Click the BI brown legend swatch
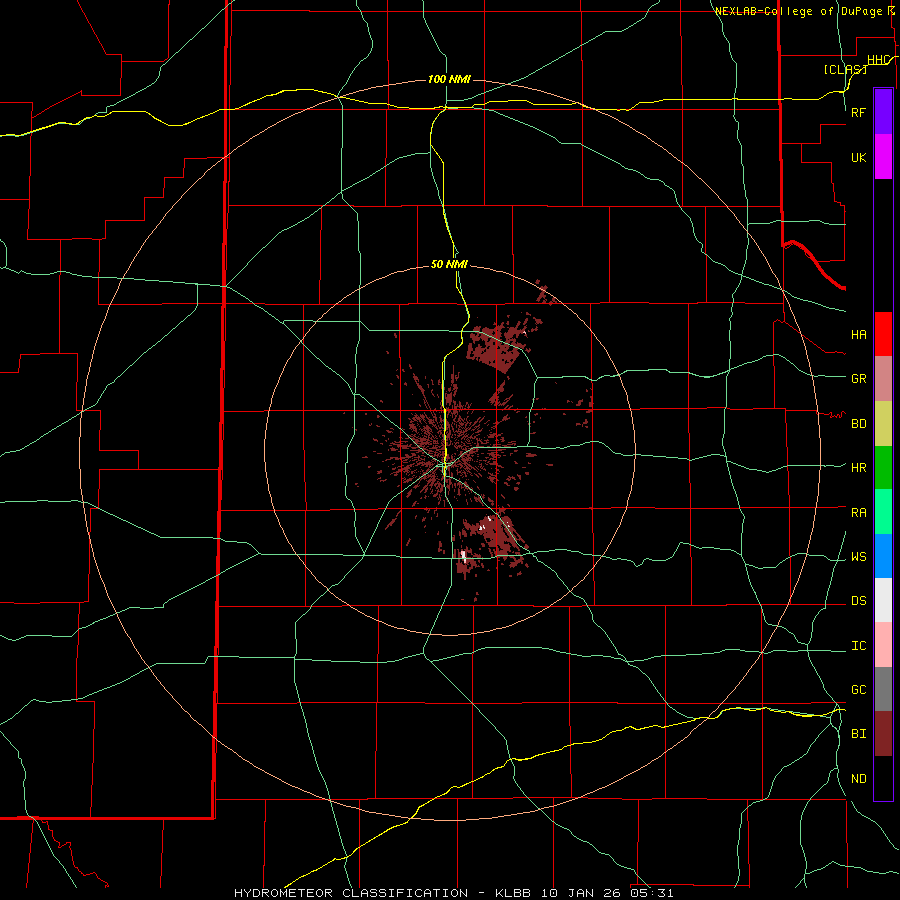Screen dimensions: 900x900 click(x=883, y=734)
